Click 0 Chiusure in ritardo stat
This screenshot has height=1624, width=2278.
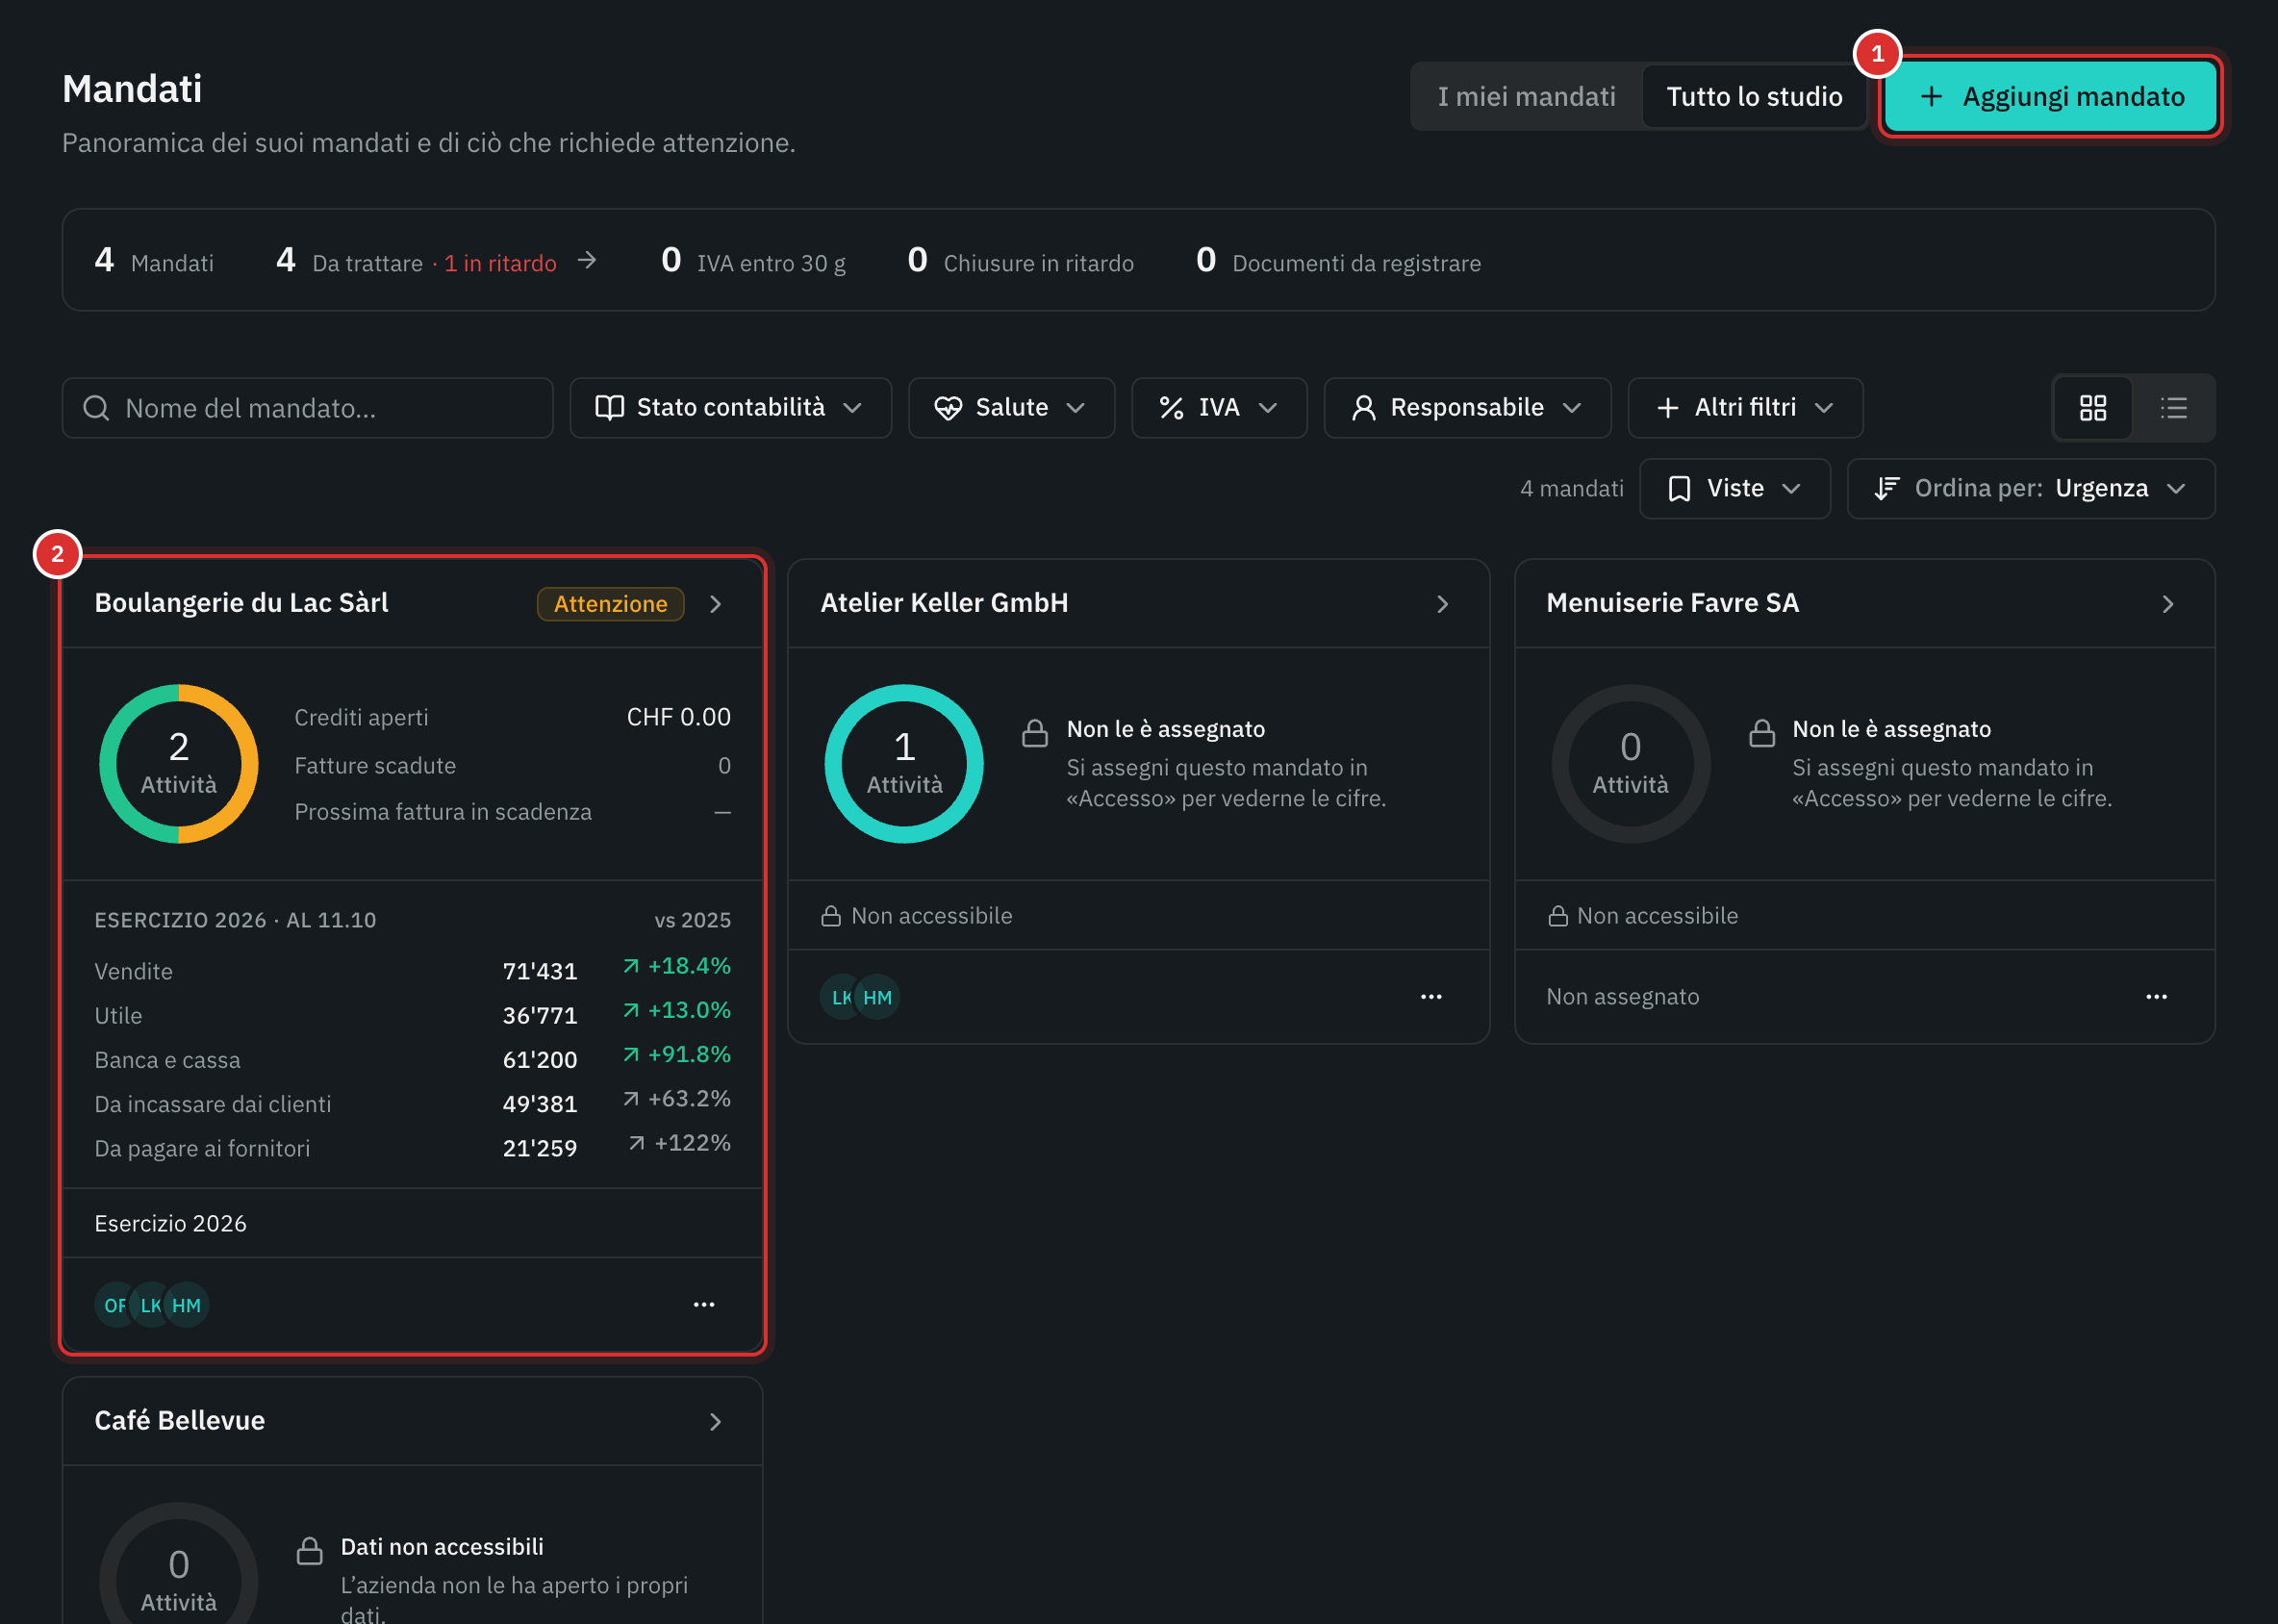tap(1020, 261)
